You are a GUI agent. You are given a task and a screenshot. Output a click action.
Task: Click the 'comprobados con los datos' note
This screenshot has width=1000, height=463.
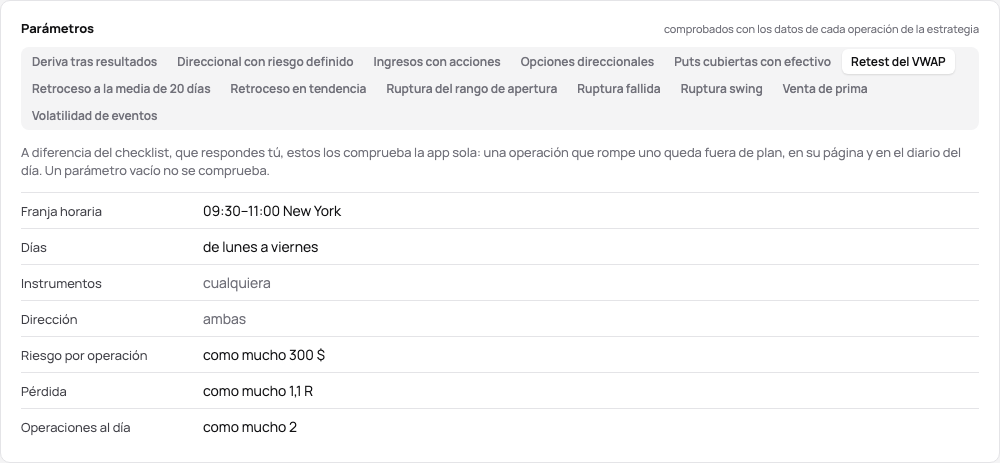[x=821, y=29]
